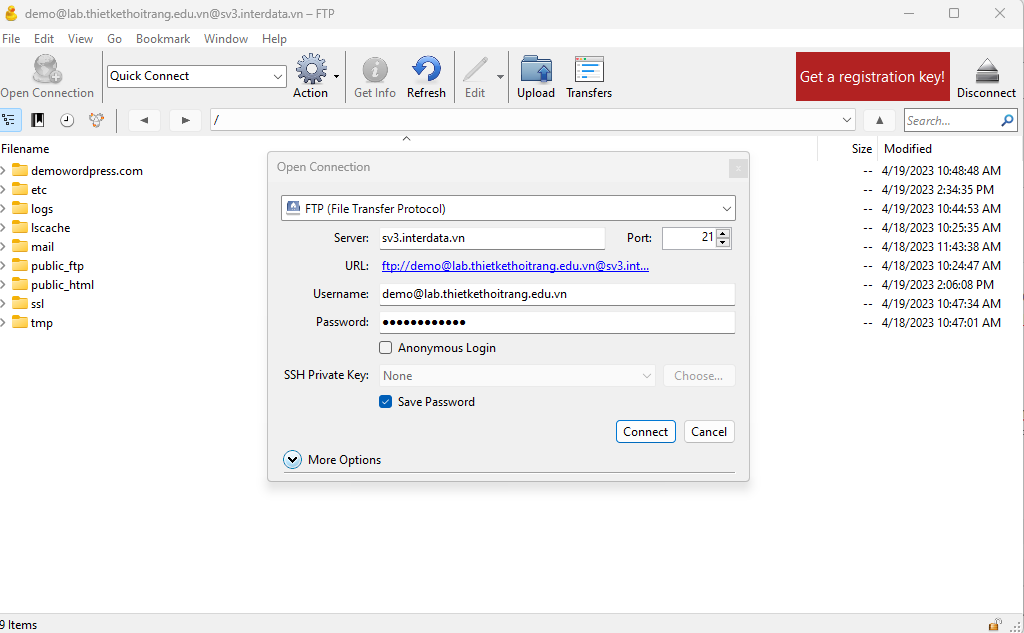1024x633 pixels.
Task: Open the Go menu
Action: point(114,39)
